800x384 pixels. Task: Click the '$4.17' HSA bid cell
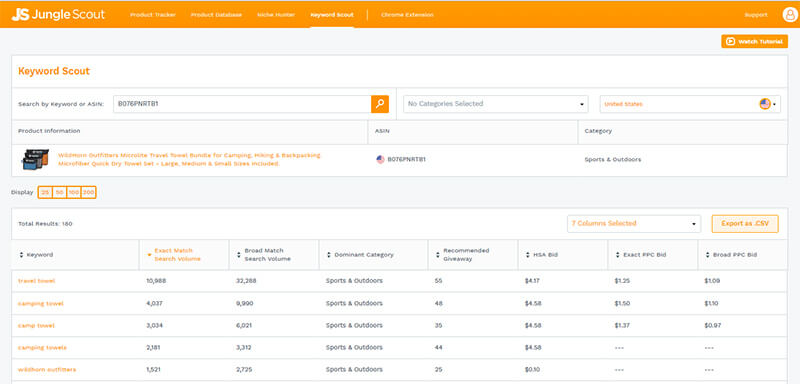533,281
